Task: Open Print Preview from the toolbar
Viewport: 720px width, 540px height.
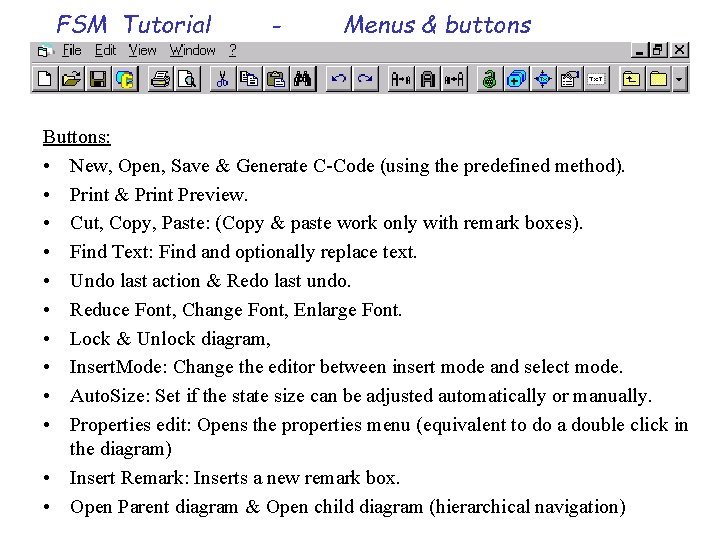Action: click(187, 79)
